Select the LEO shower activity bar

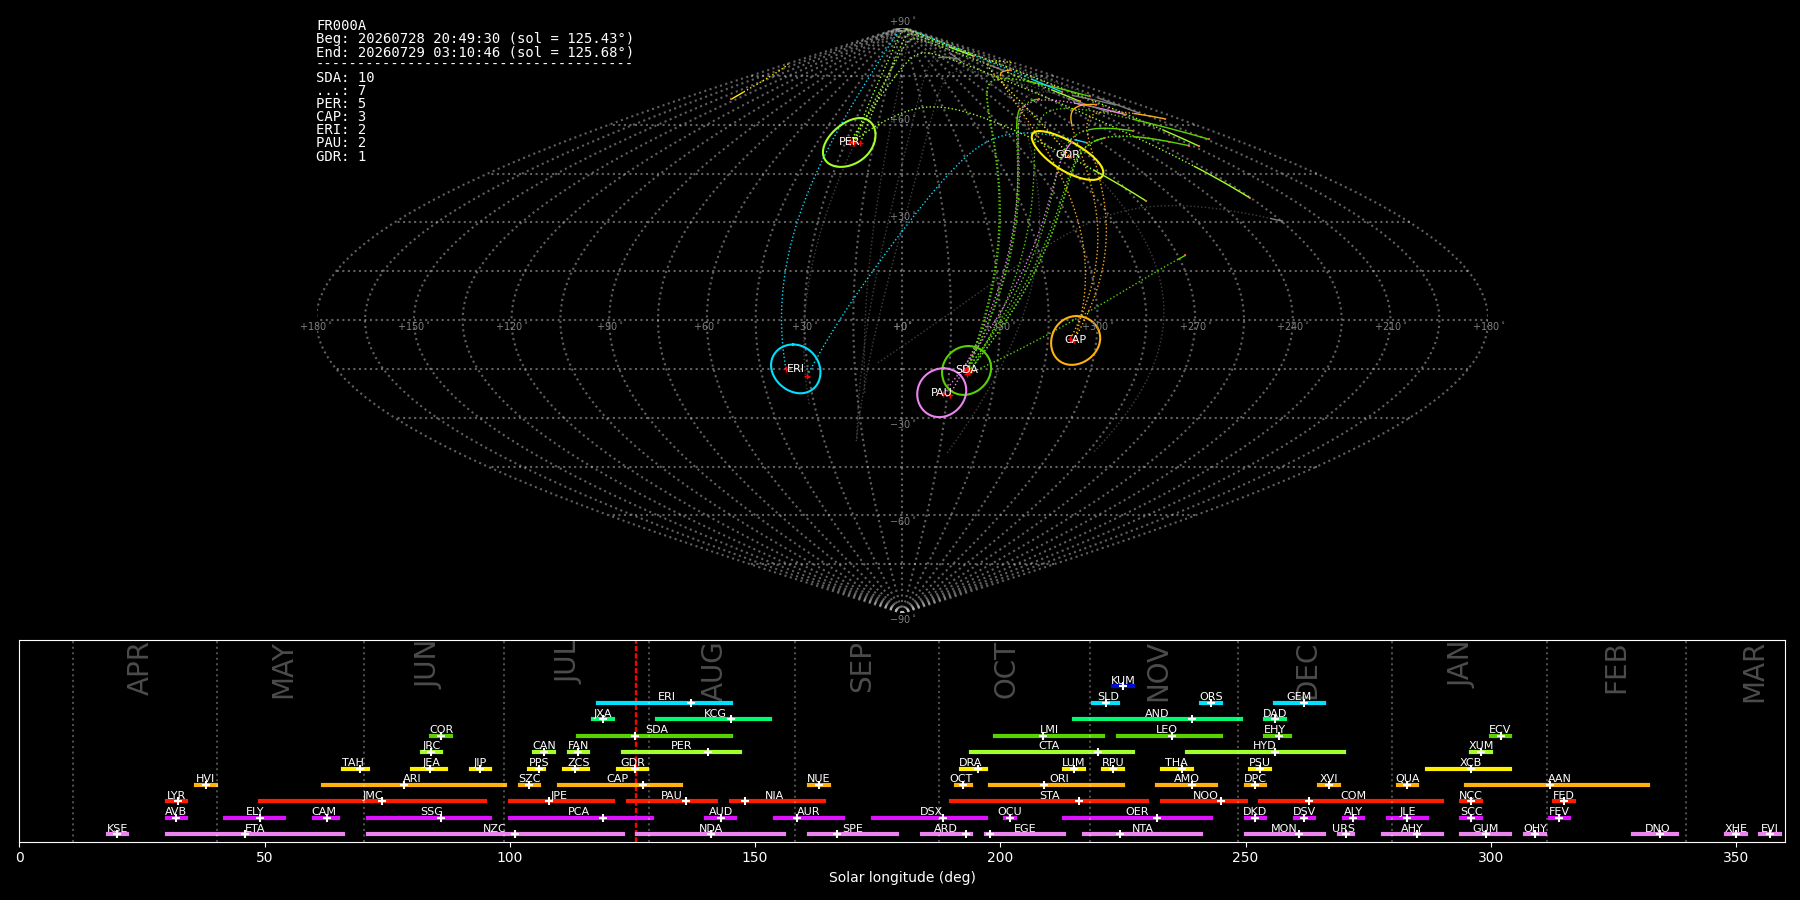point(1169,736)
